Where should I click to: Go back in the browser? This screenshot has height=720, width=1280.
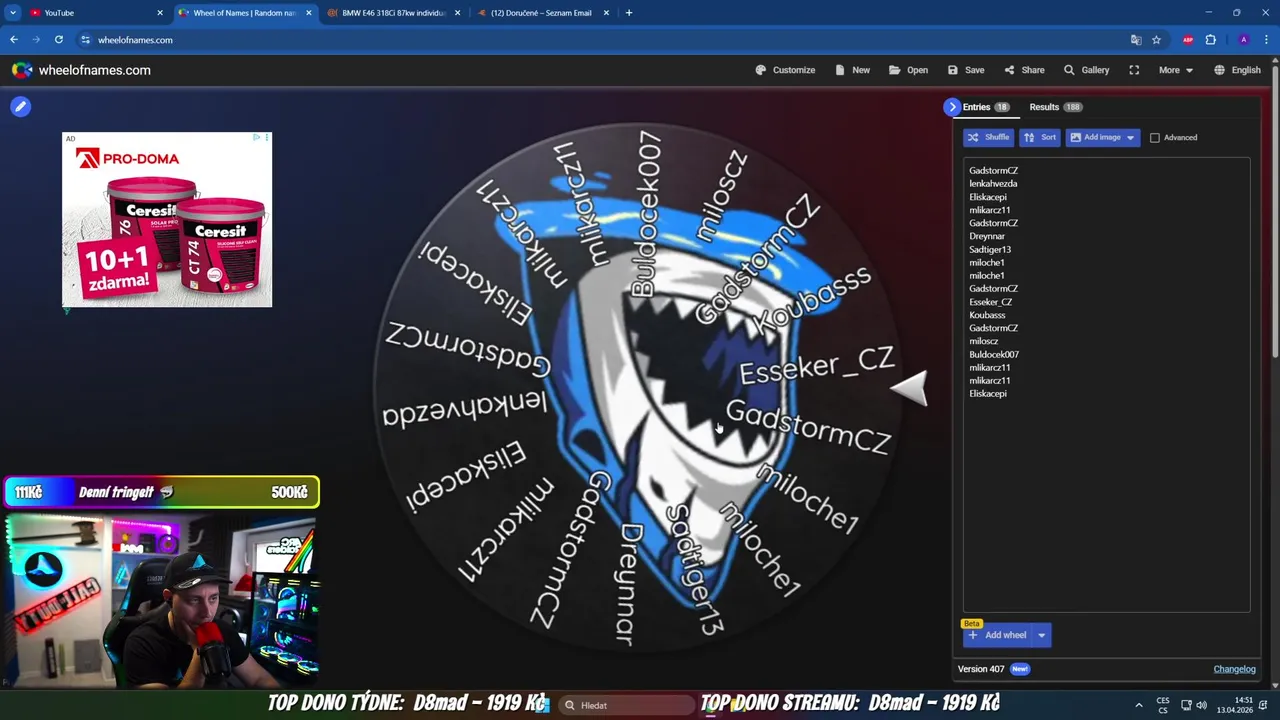pos(13,40)
